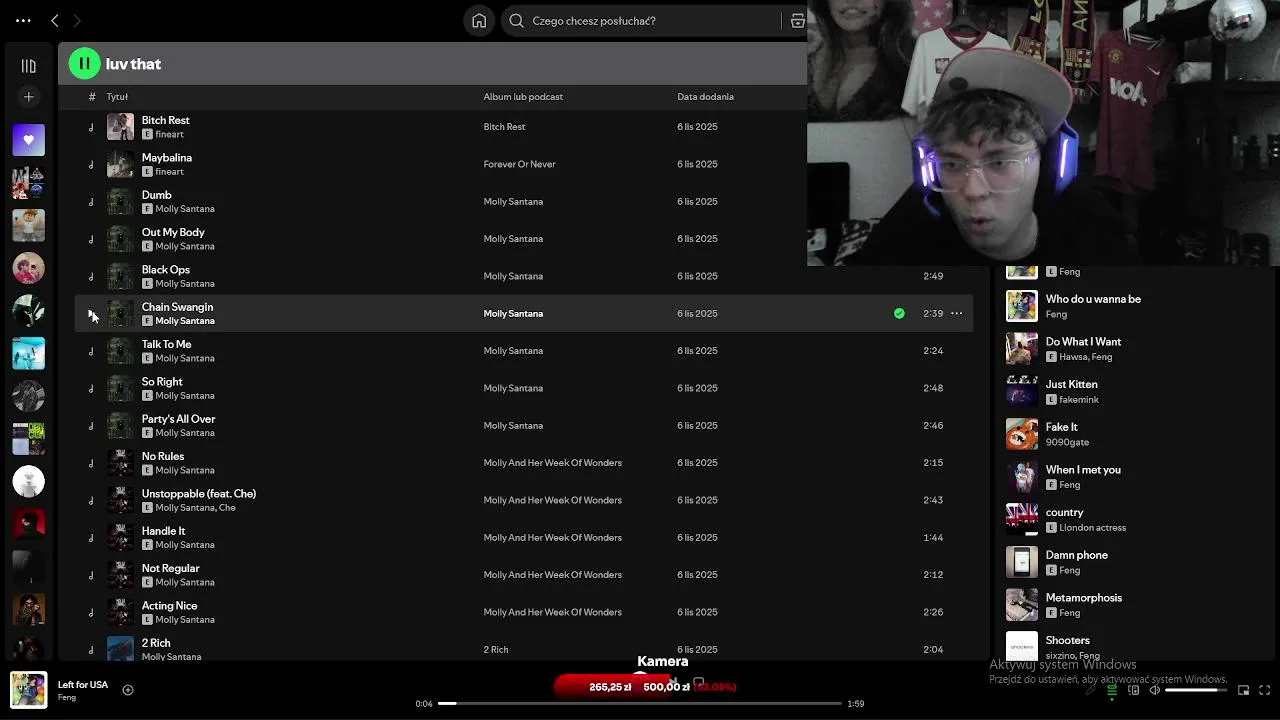This screenshot has height=720, width=1280.
Task: Add Left for USA to Liked Songs
Action: pos(128,690)
